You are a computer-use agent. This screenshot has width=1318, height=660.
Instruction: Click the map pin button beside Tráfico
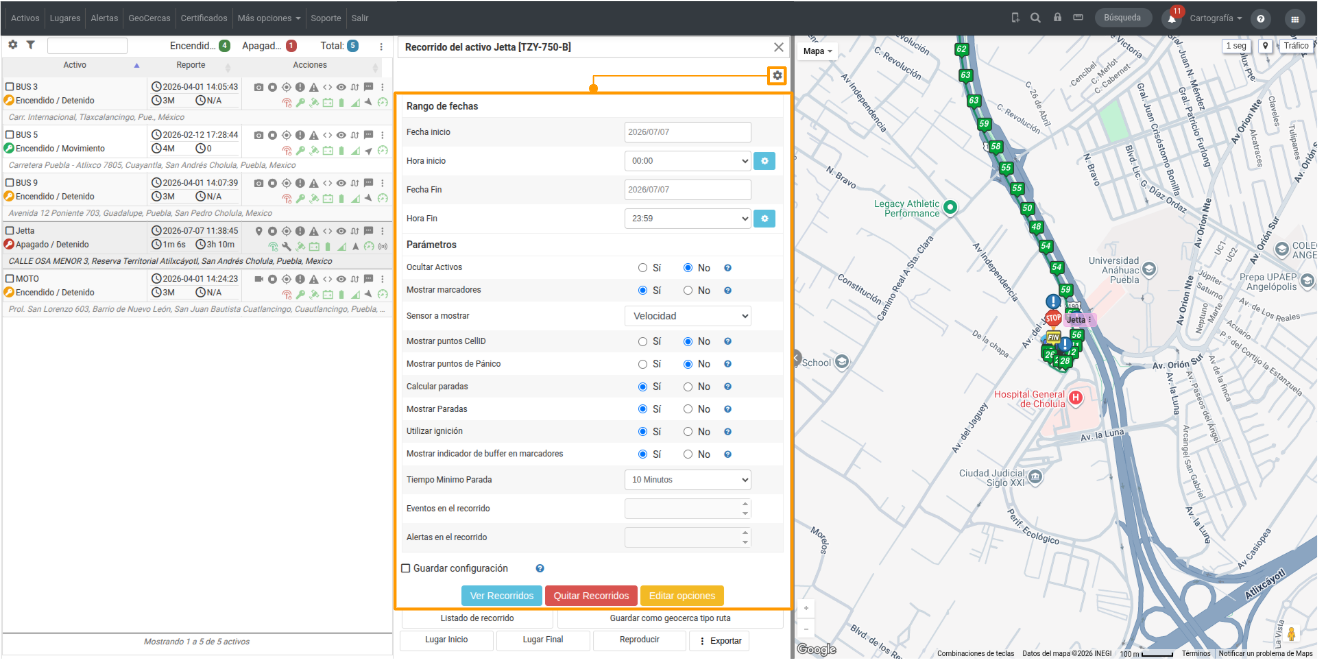click(1265, 46)
